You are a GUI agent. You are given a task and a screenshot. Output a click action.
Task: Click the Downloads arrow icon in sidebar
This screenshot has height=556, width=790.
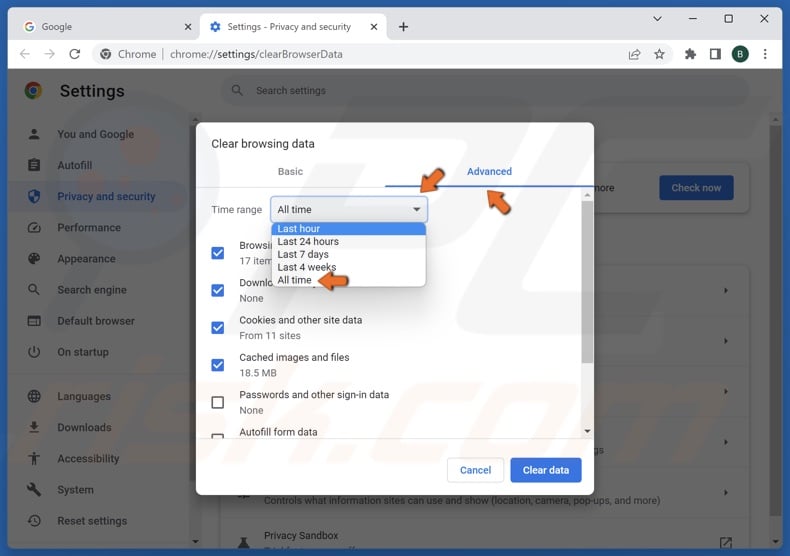34,427
